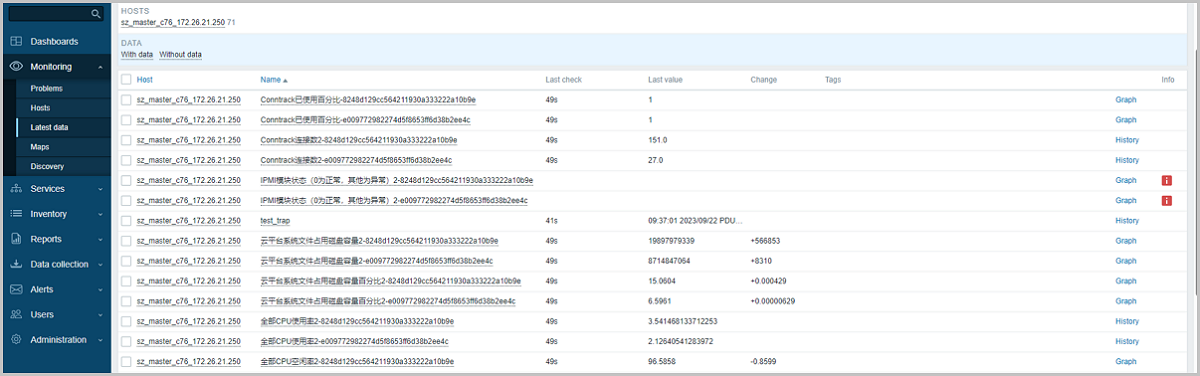Viewport: 1200px width, 376px height.
Task: Click the Inventory list icon
Action: [16, 214]
